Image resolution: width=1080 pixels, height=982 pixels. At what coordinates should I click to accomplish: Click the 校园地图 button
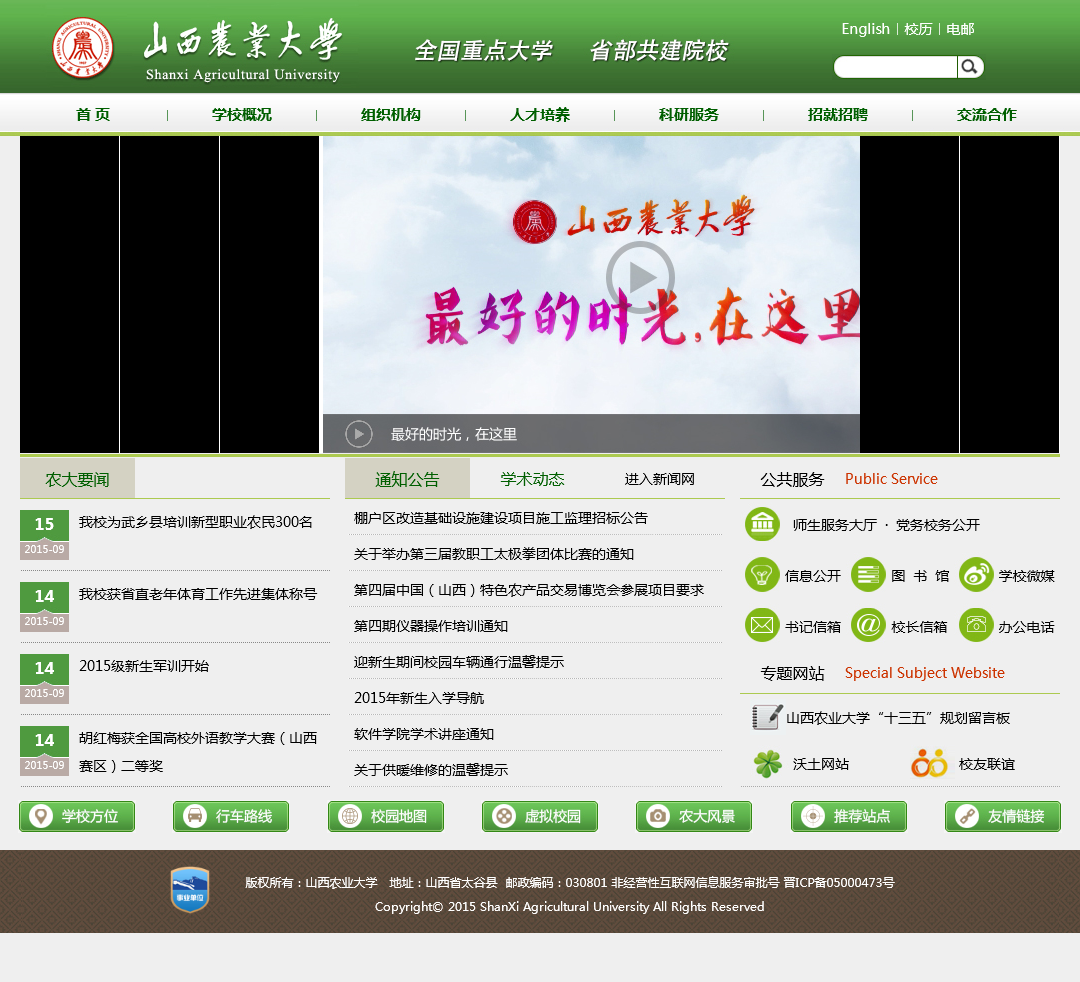(x=386, y=816)
